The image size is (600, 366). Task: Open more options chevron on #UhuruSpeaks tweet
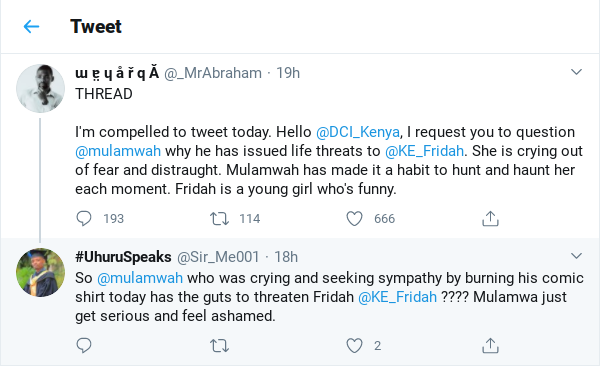click(x=576, y=256)
